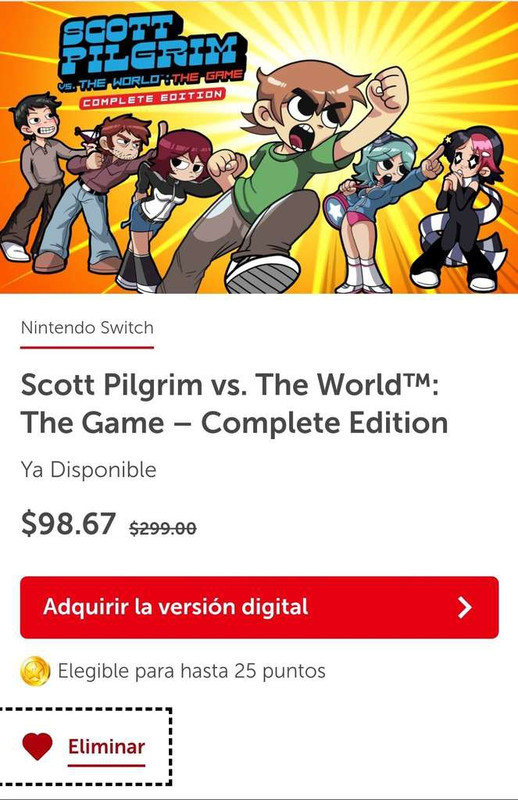This screenshot has height=800, width=518.
Task: Click the $98.67 sale price
Action: tap(68, 524)
